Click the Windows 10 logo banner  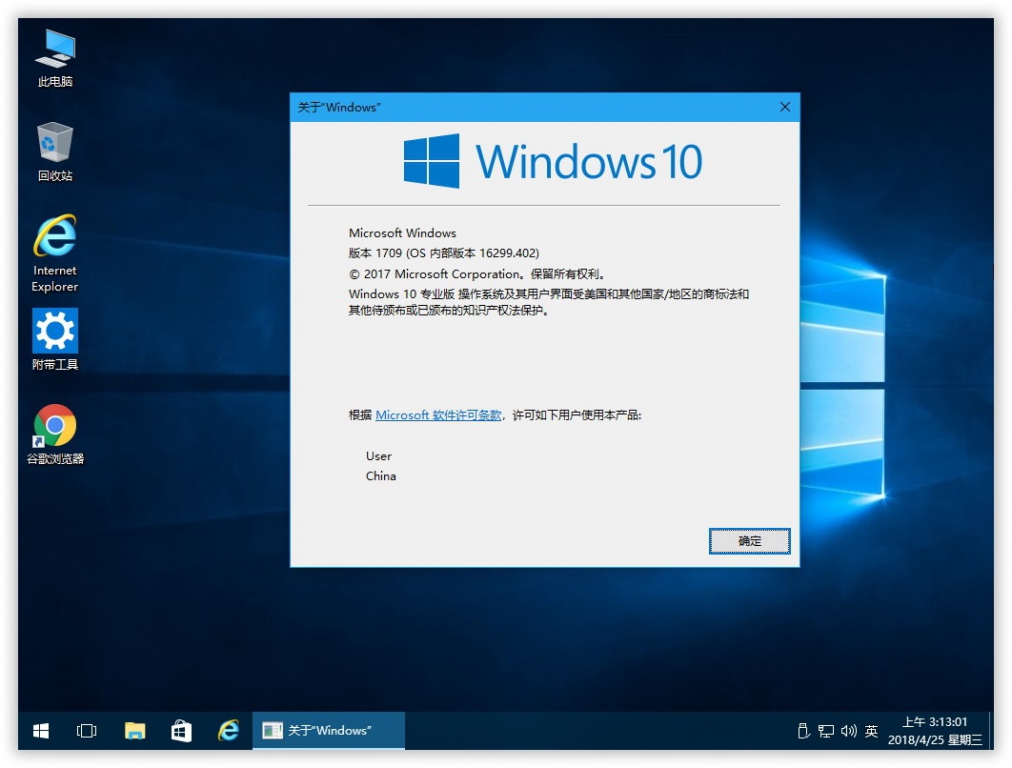552,161
